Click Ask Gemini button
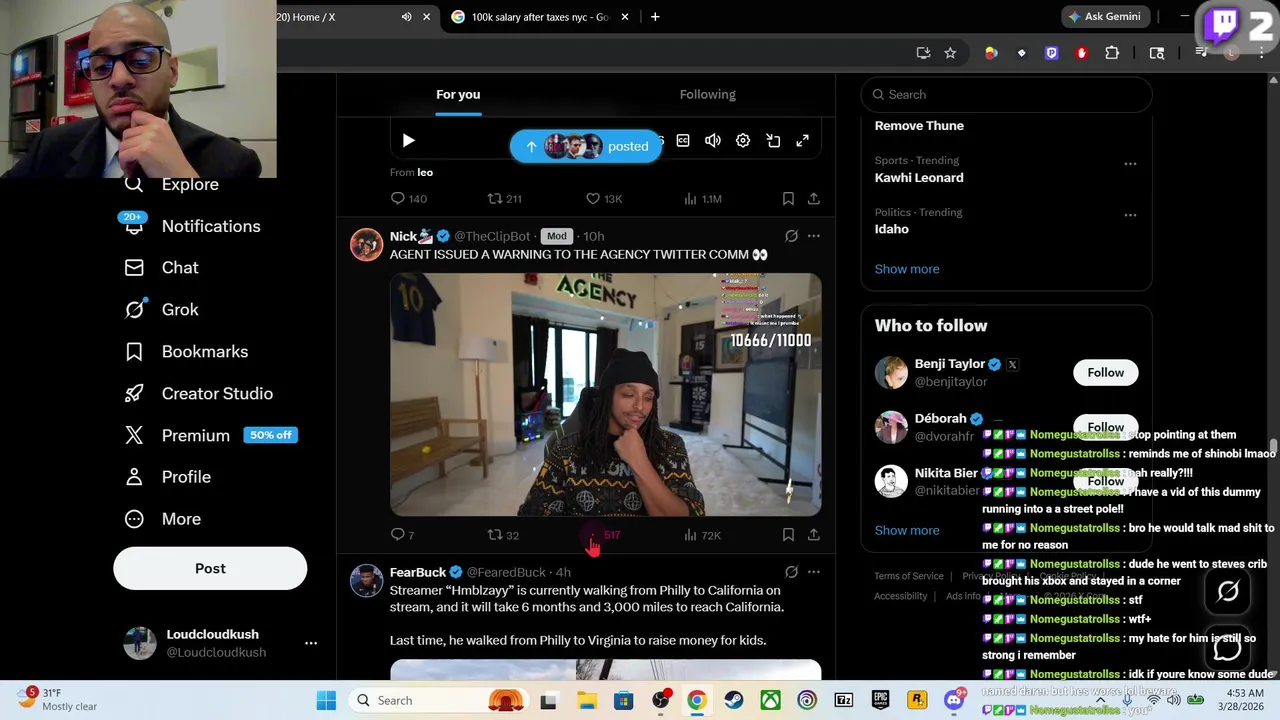Image resolution: width=1280 pixels, height=720 pixels. (x=1104, y=17)
